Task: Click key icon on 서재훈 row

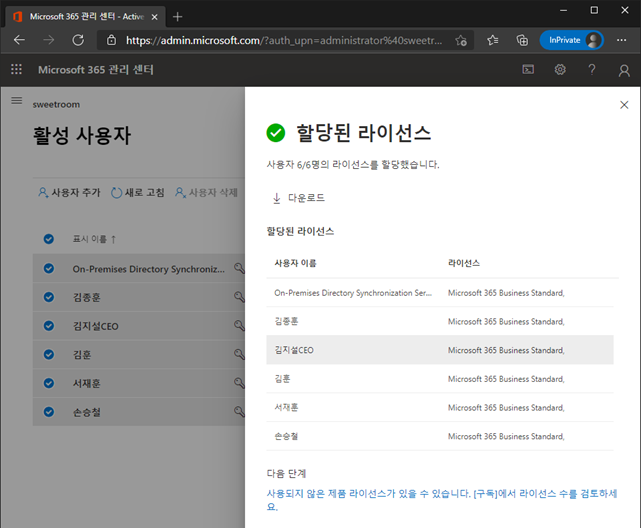Action: pos(239,383)
